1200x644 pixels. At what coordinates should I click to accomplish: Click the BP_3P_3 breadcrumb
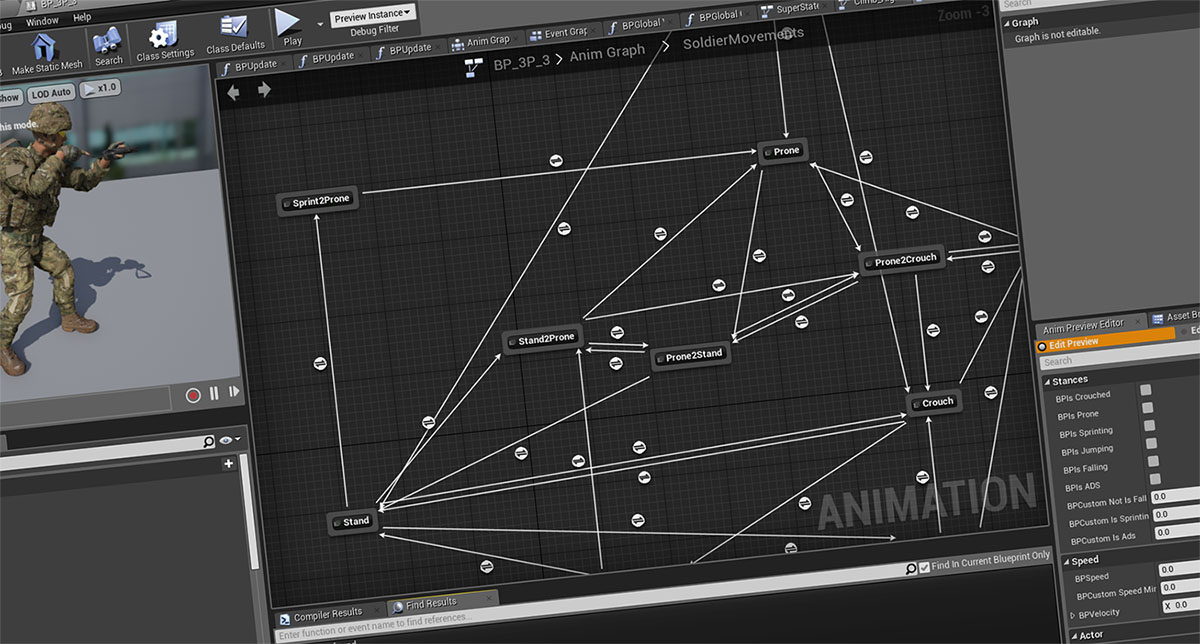click(522, 63)
